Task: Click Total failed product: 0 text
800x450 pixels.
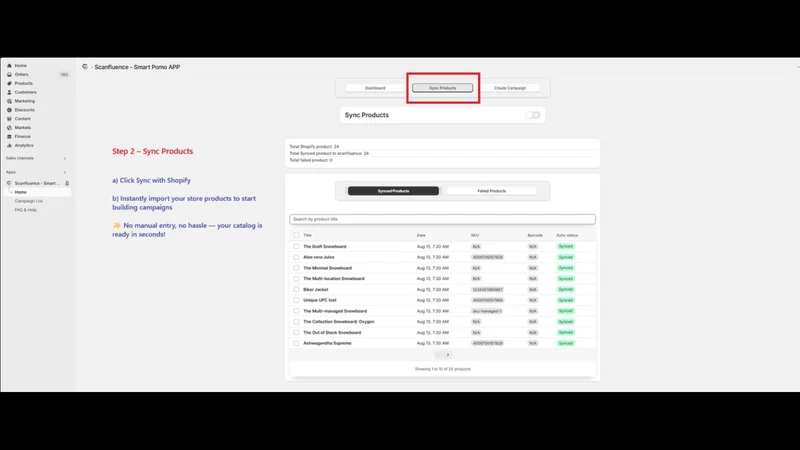Action: pos(311,160)
